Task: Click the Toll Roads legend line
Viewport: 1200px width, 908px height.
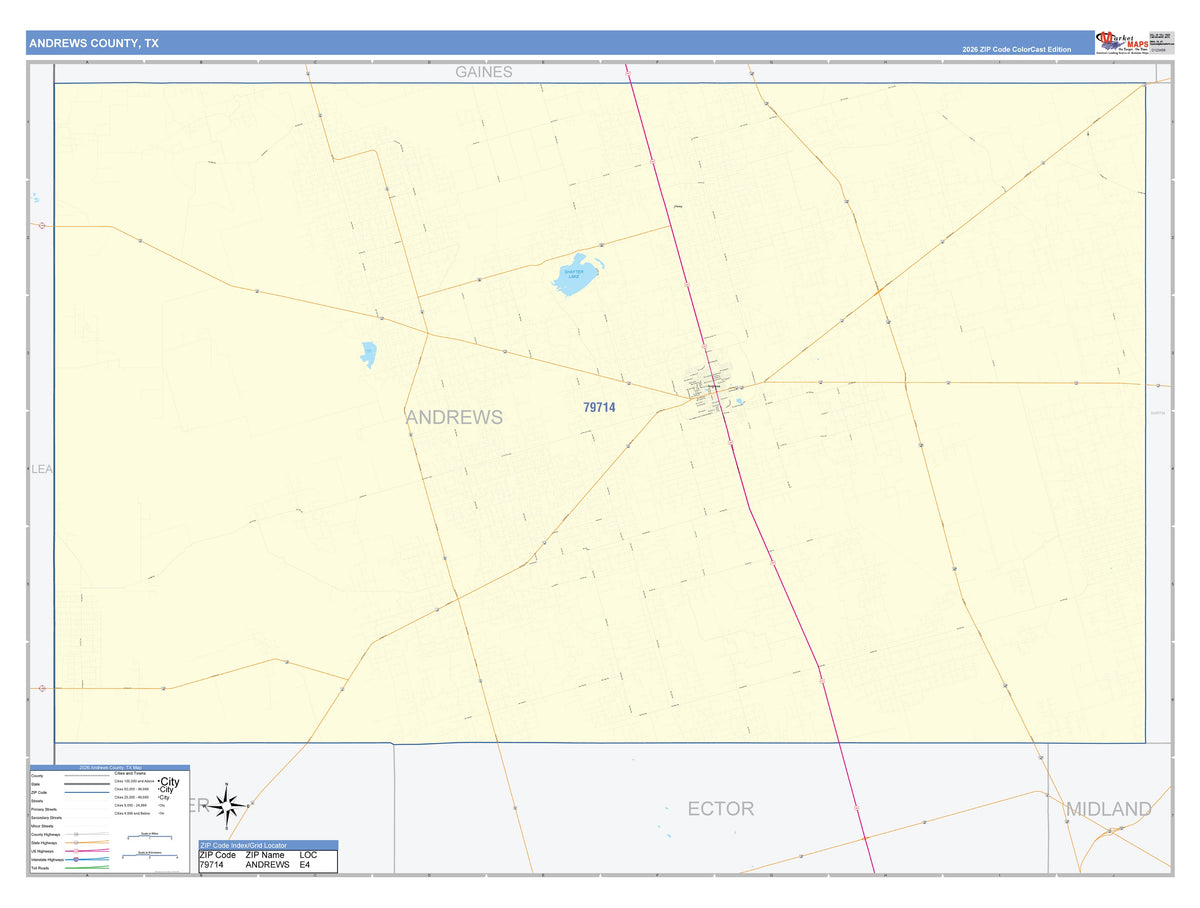Action: pos(87,868)
